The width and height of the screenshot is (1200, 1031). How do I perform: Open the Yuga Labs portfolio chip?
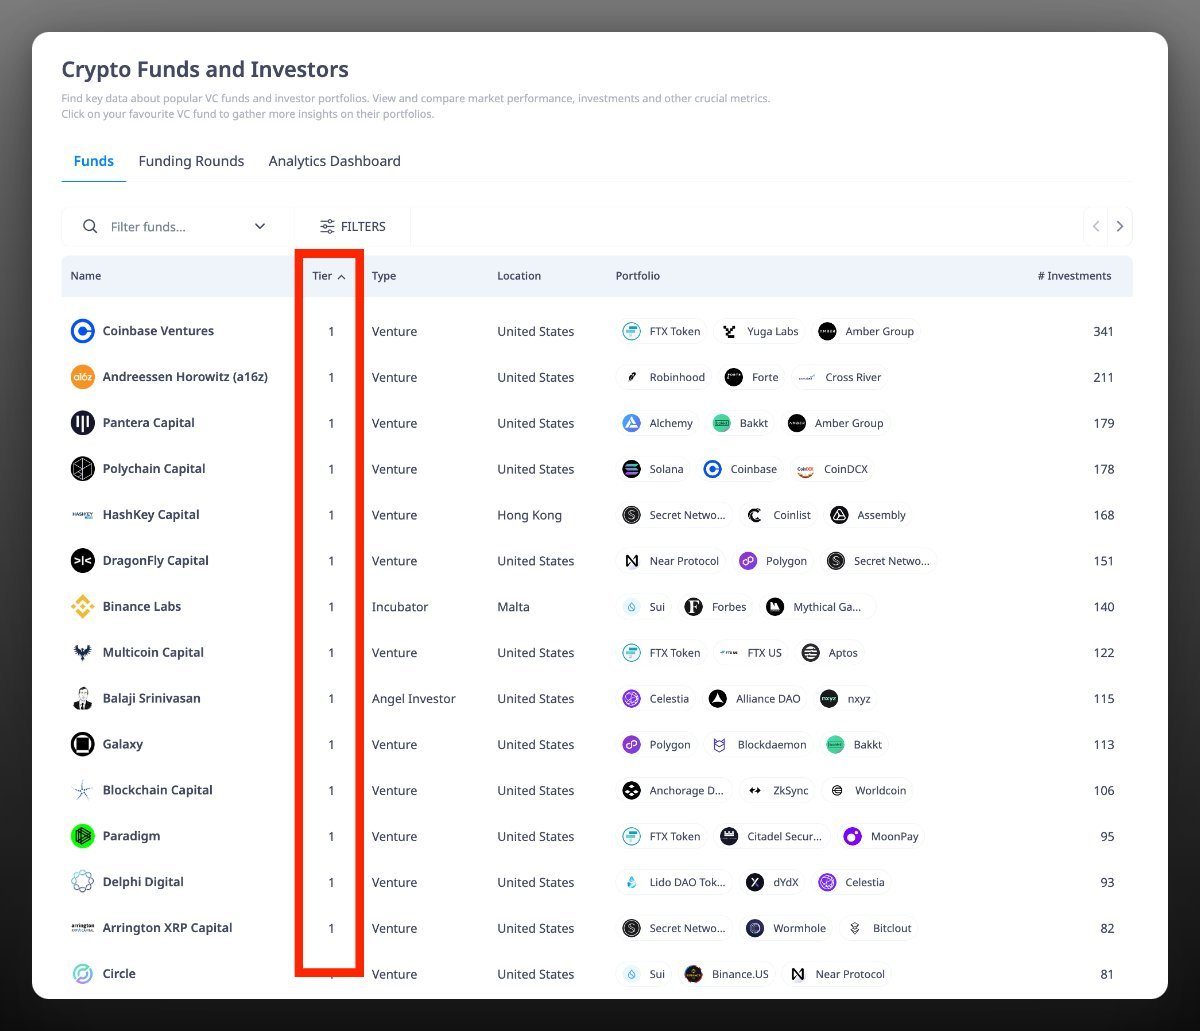[760, 331]
